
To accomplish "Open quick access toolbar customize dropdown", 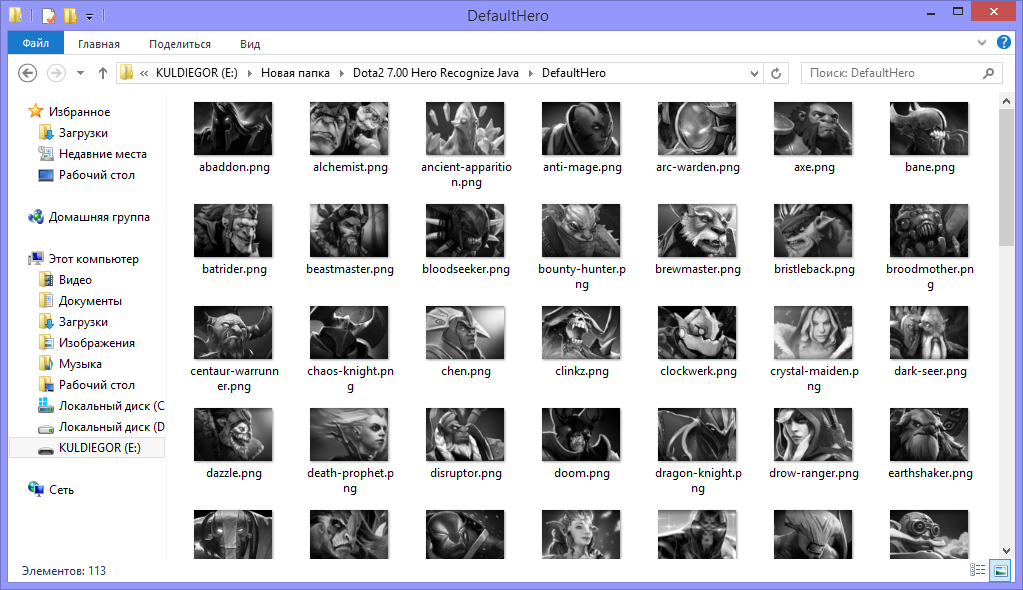I will coord(89,15).
